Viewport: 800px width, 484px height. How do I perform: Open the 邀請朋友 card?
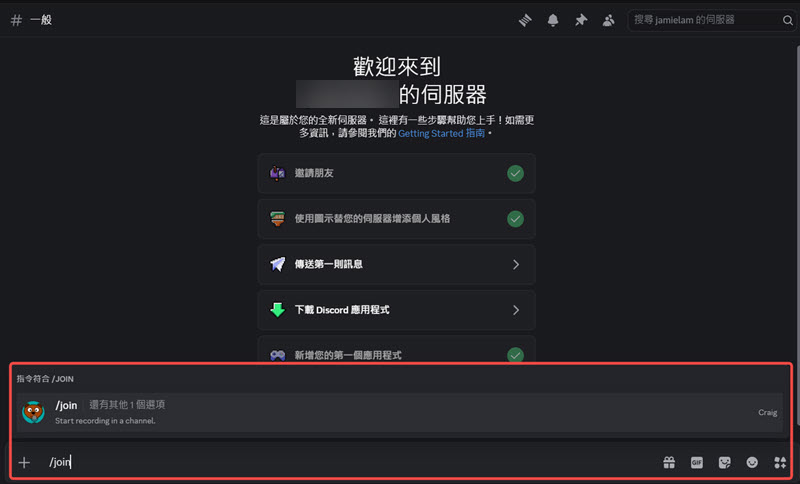(x=396, y=173)
